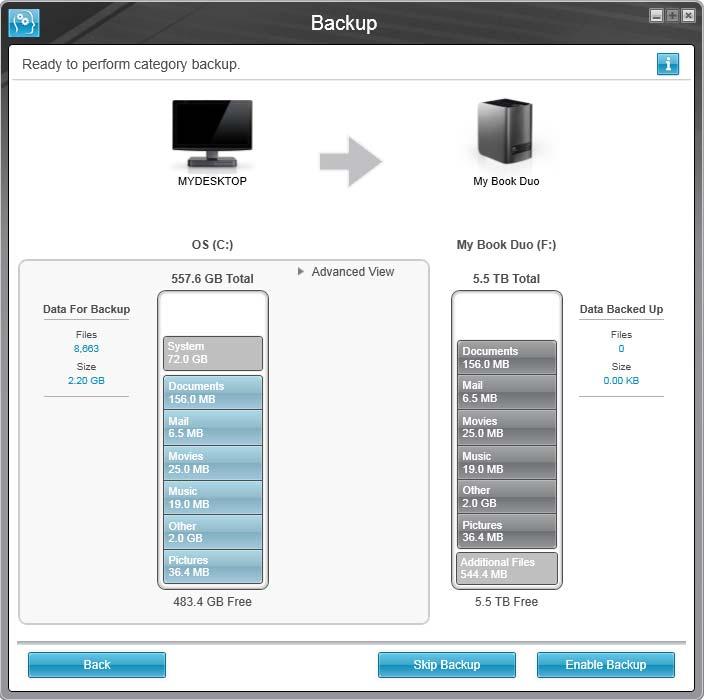Viewport: 704px width, 700px height.
Task: Close the Backup window
Action: coord(688,16)
